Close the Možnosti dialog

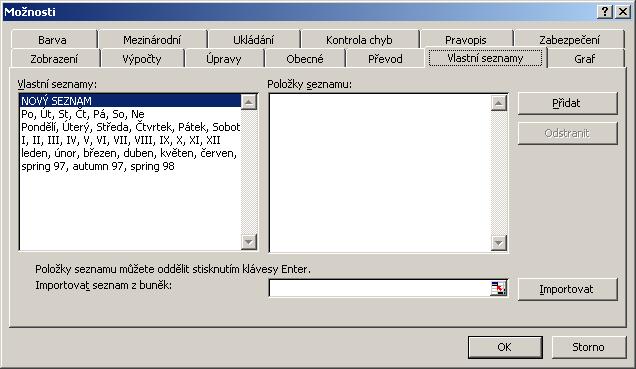click(623, 12)
